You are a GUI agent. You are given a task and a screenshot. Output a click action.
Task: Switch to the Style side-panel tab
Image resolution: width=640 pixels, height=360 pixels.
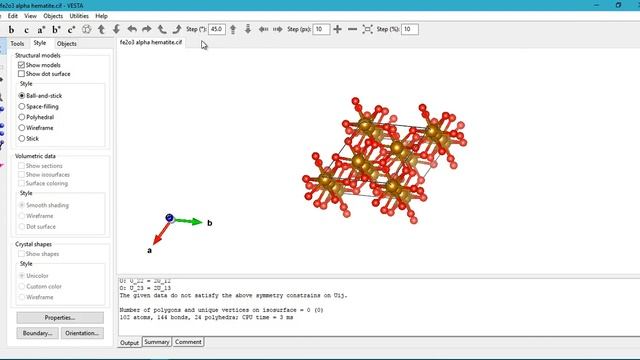tap(40, 43)
